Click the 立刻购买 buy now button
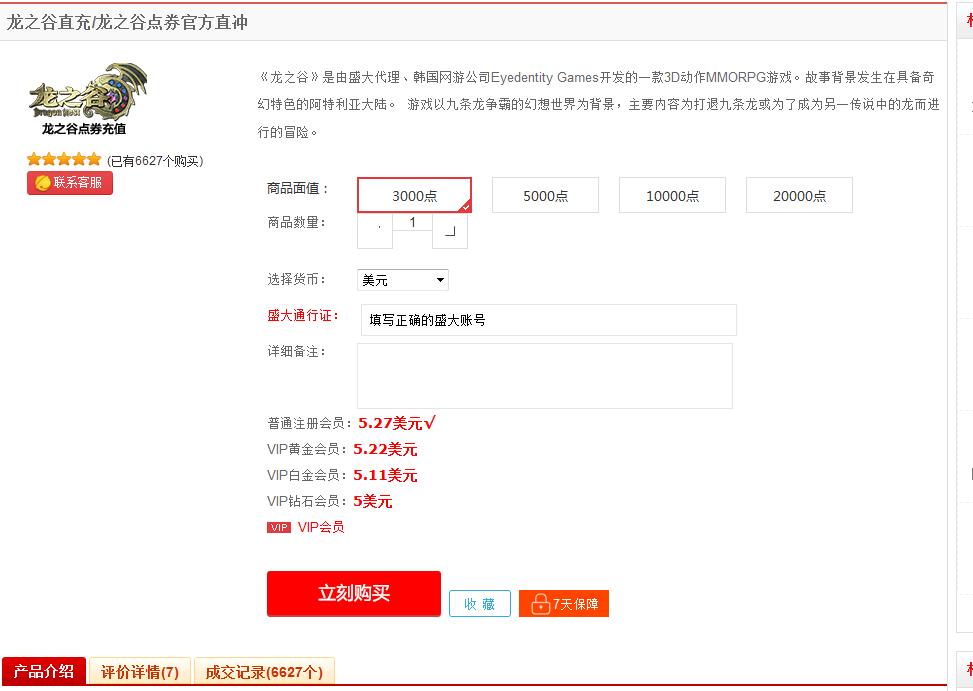Screen dimensions: 973x691 point(354,594)
